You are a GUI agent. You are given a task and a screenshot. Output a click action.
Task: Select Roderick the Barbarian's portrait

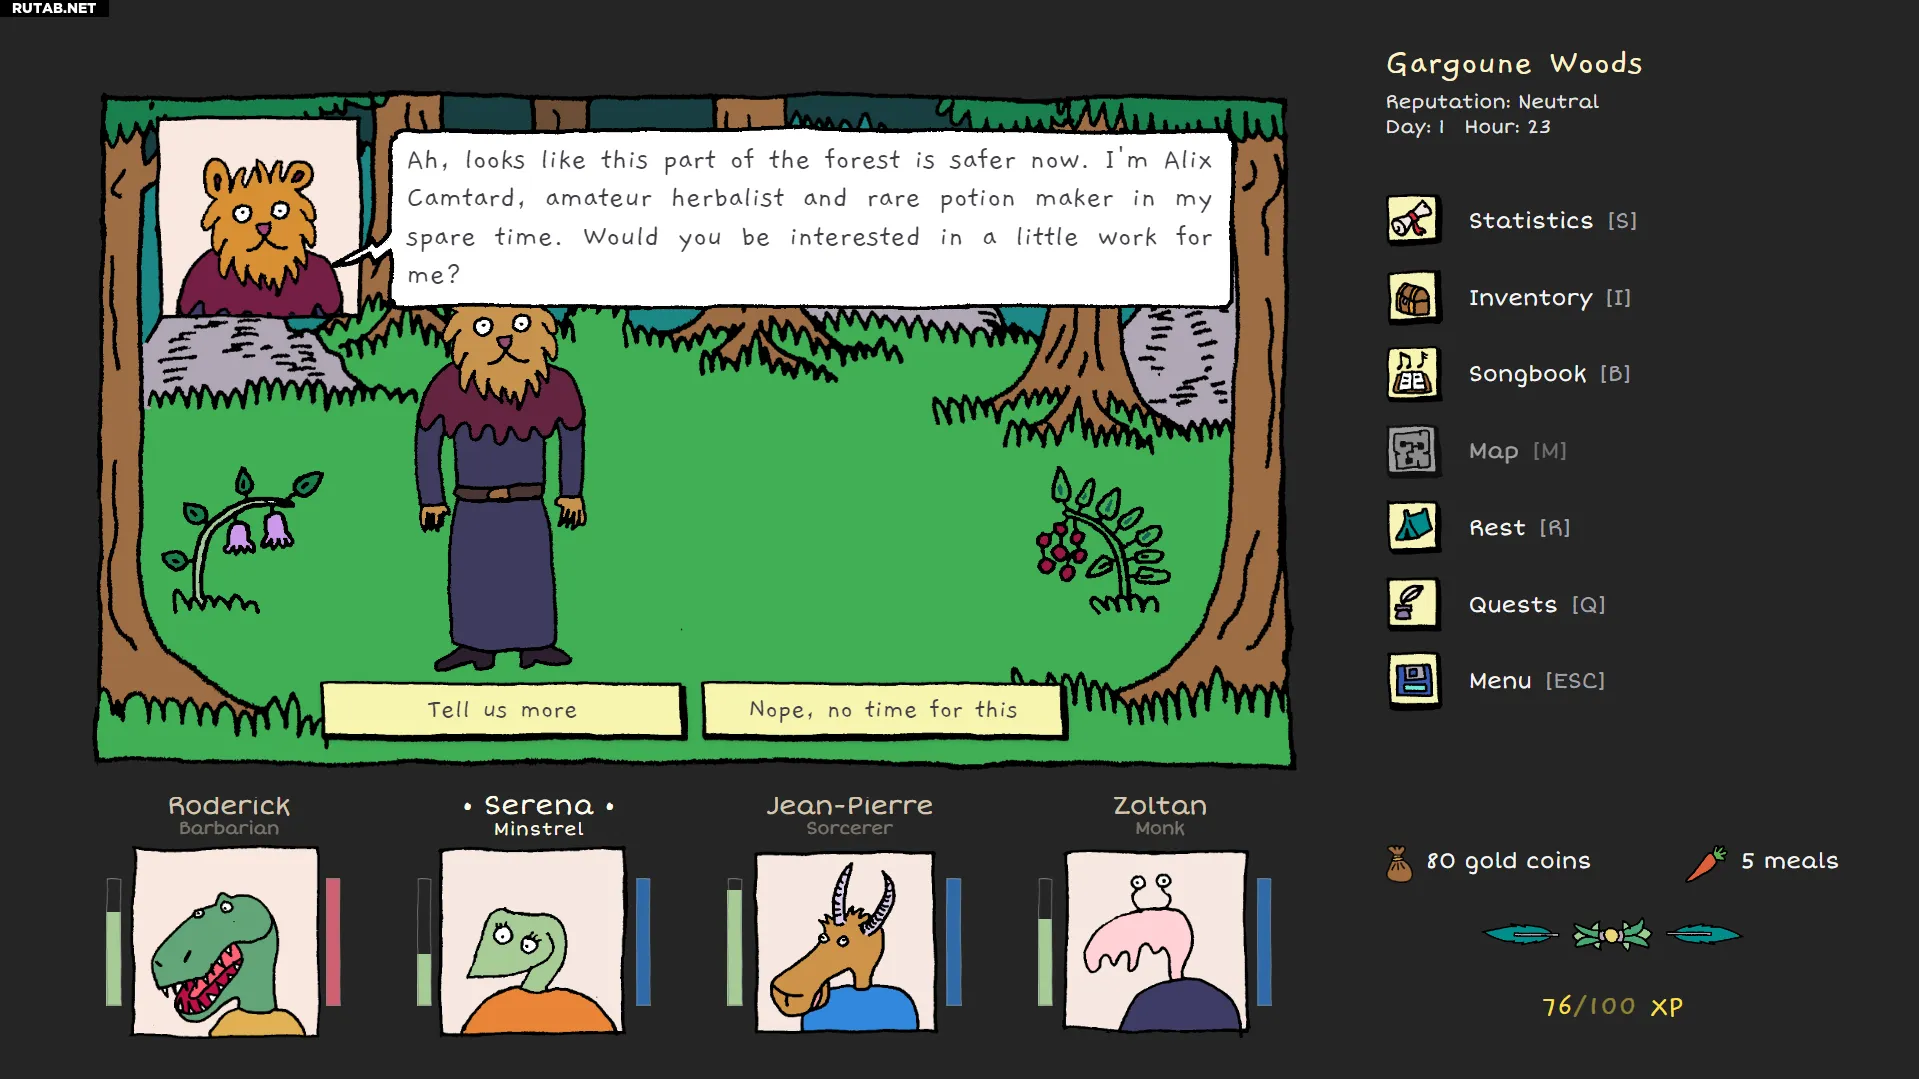(x=226, y=942)
